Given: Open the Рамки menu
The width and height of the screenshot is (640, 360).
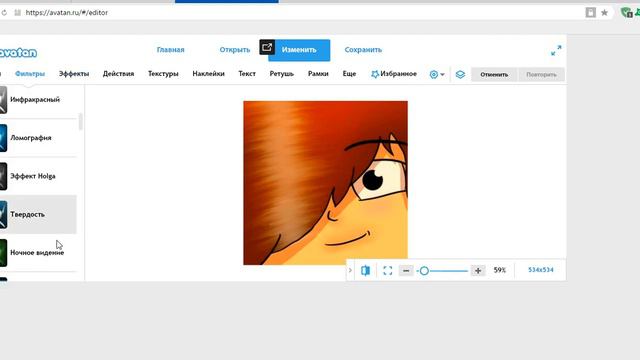Looking at the screenshot, I should (x=318, y=74).
